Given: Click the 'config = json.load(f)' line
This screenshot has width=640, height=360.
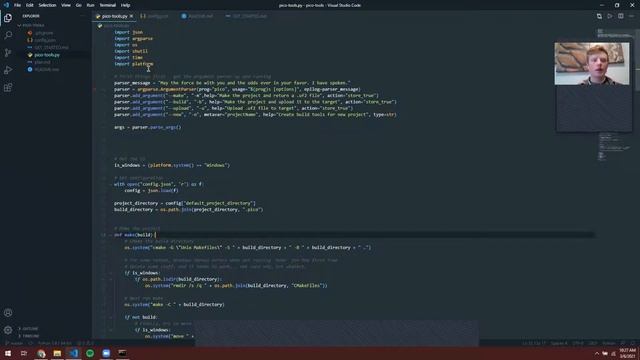Looking at the screenshot, I should (151, 190).
